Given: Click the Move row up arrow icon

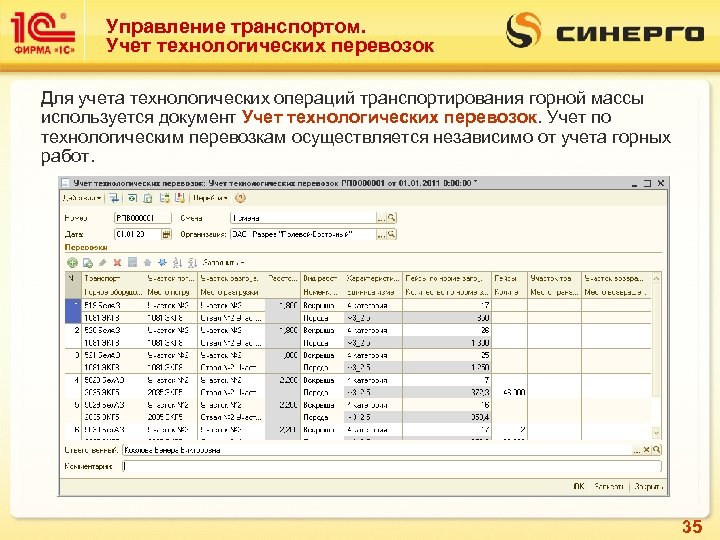Looking at the screenshot, I should 147,263.
